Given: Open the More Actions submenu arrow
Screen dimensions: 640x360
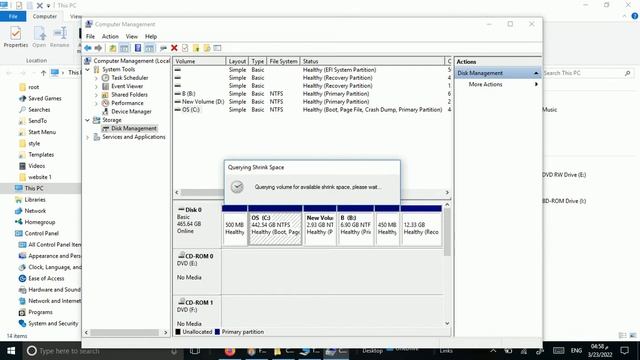Looking at the screenshot, I should point(536,84).
